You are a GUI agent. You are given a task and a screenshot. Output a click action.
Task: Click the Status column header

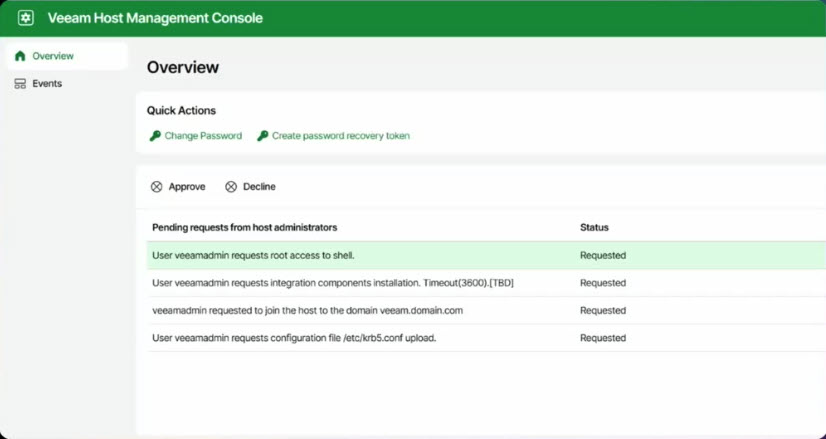(594, 228)
